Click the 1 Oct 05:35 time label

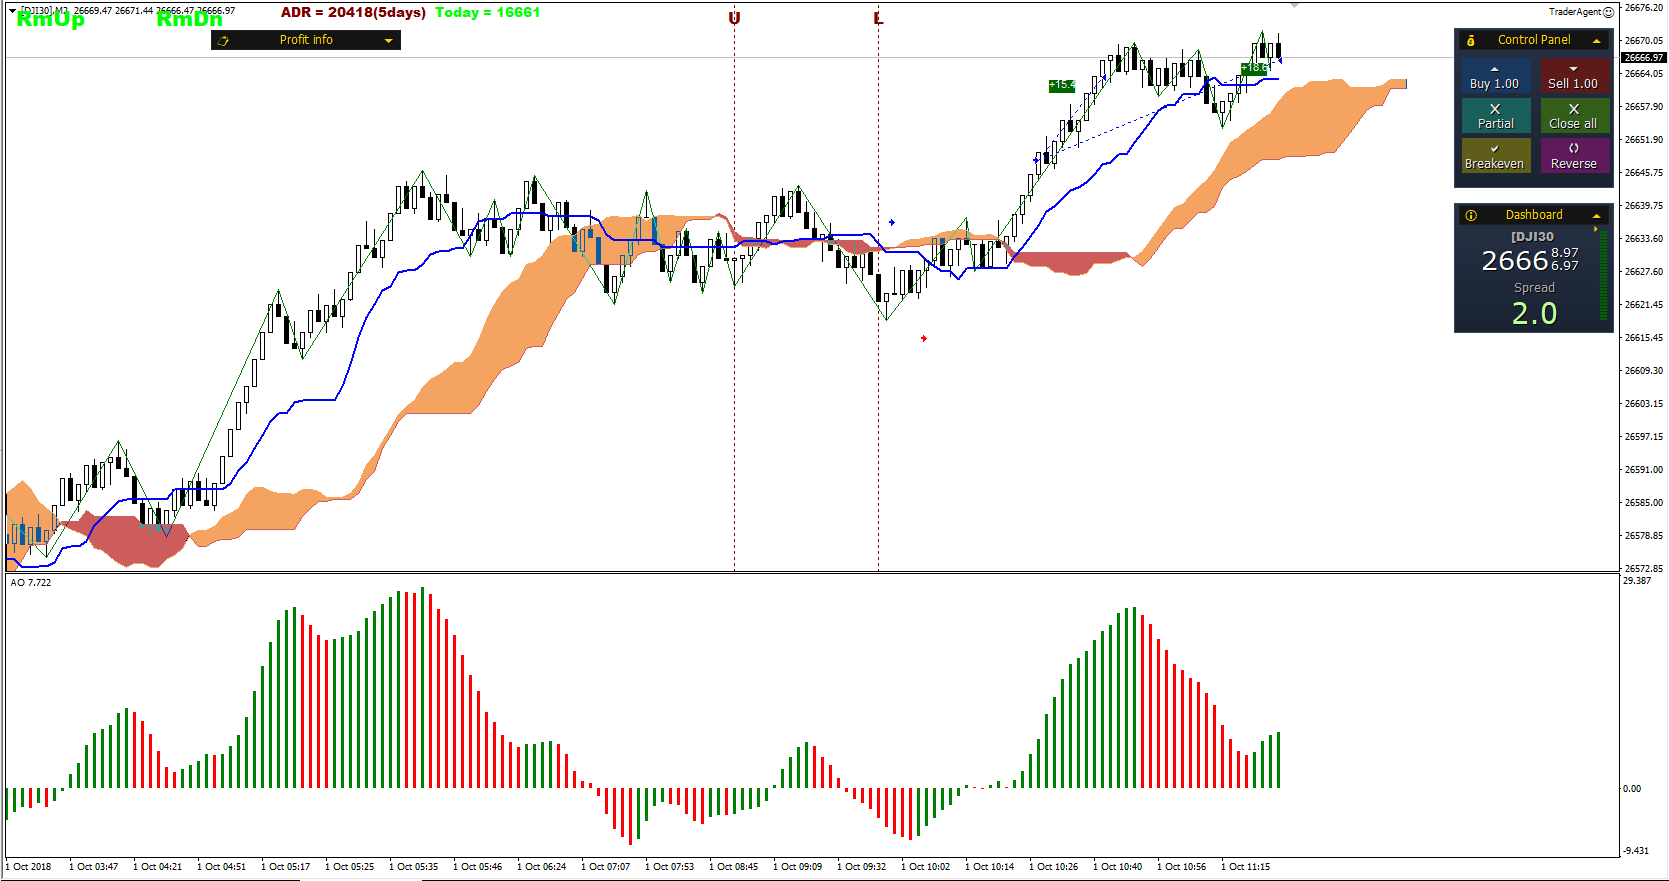414,867
